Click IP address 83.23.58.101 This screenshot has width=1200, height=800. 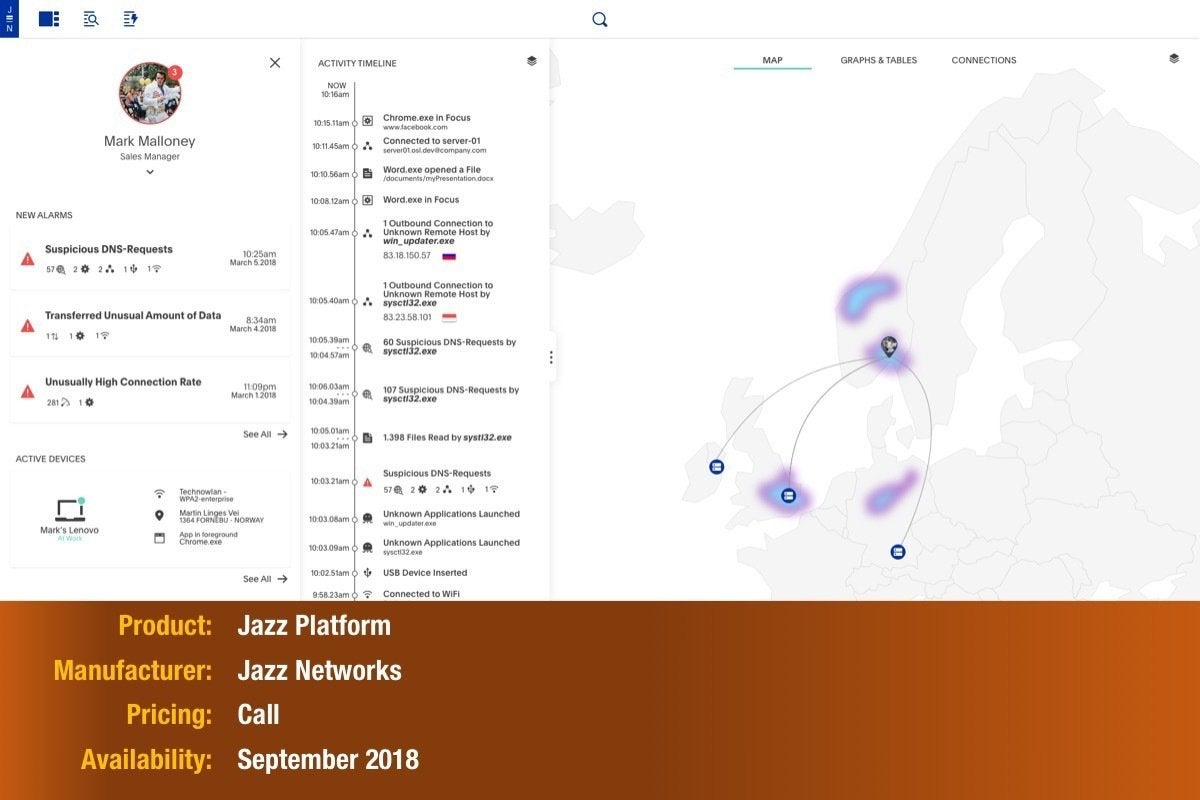coord(407,318)
